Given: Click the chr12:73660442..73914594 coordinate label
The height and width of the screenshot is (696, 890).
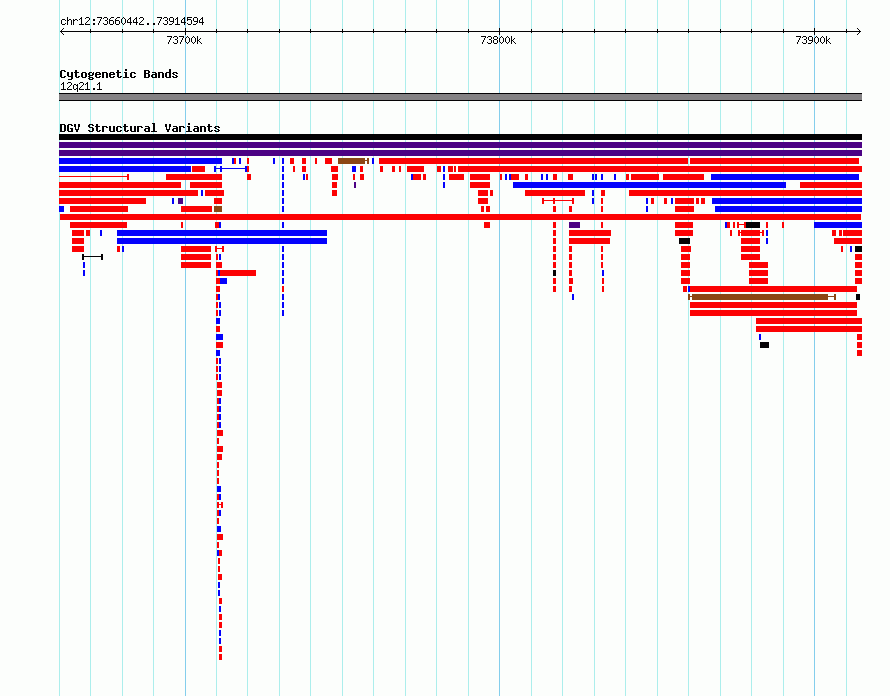Looking at the screenshot, I should click(x=132, y=22).
